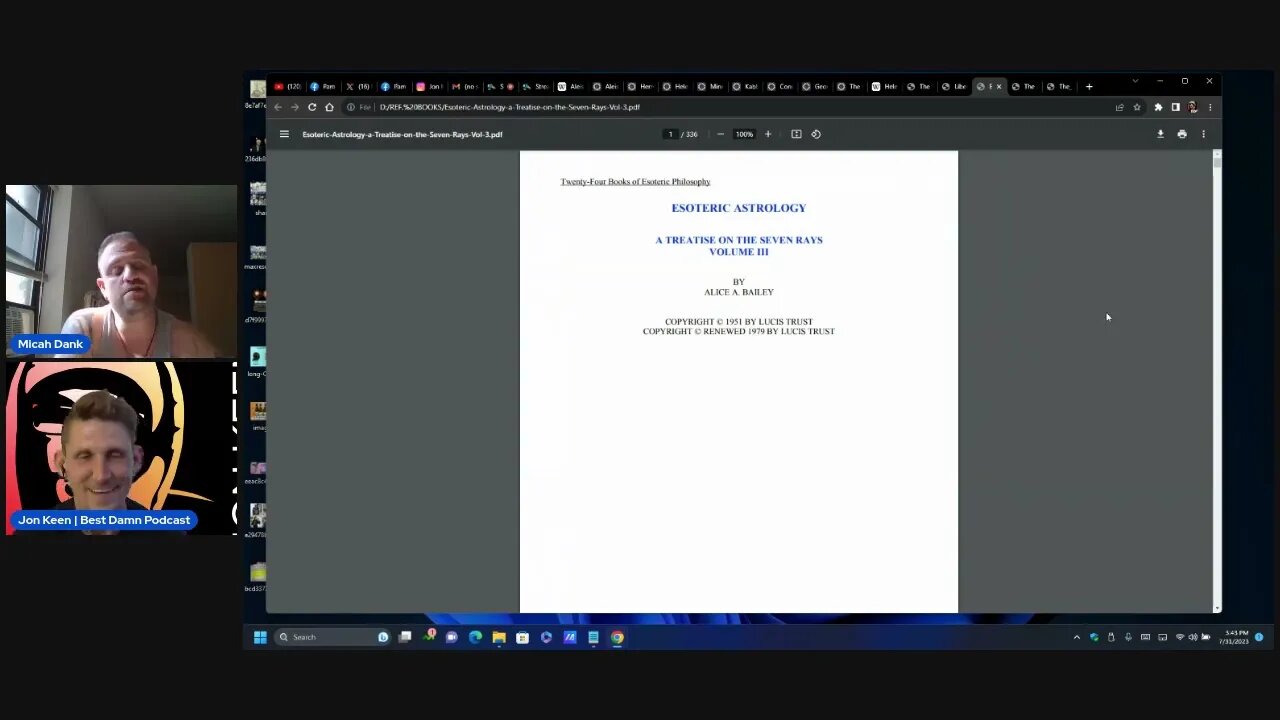Image resolution: width=1280 pixels, height=720 pixels.
Task: Click the taskbar Search box
Action: 332,637
